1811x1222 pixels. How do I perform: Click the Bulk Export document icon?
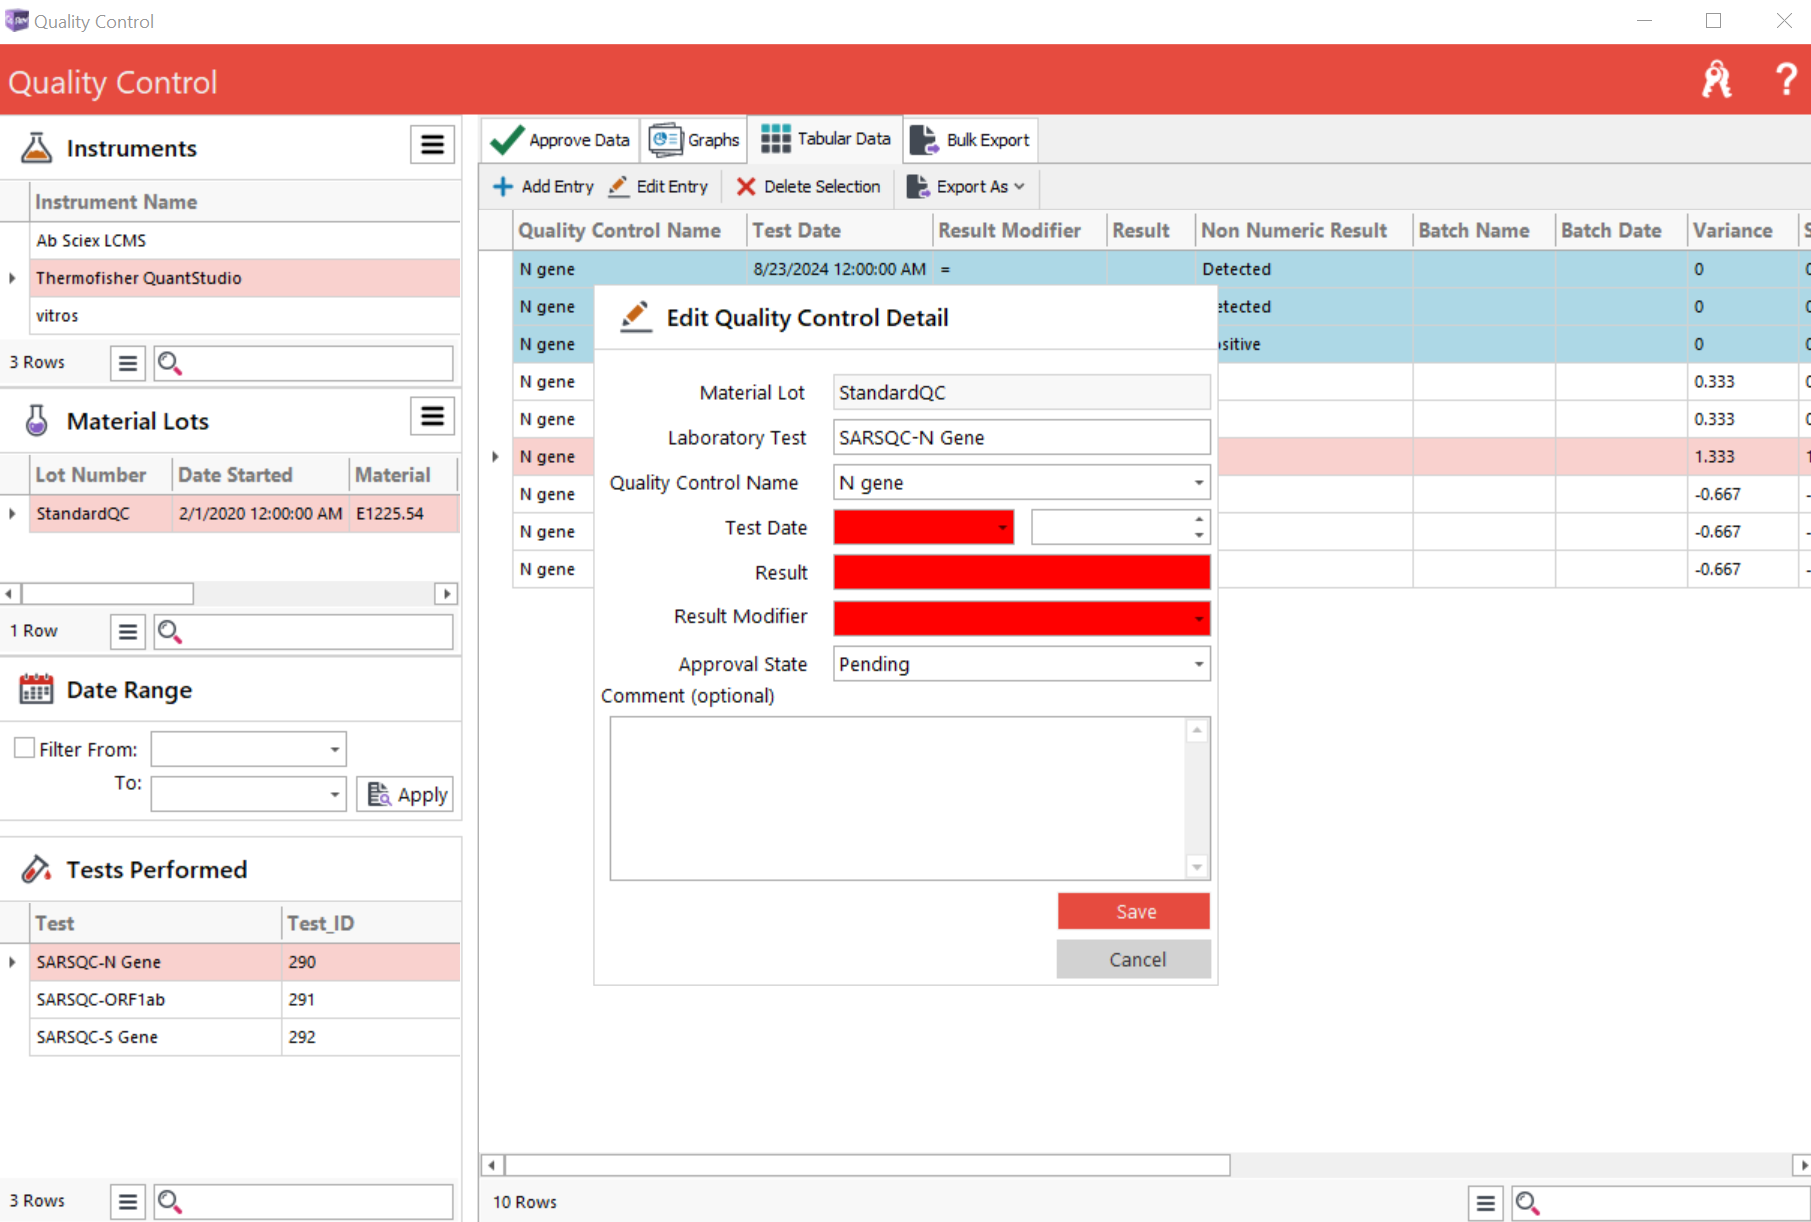(x=924, y=140)
